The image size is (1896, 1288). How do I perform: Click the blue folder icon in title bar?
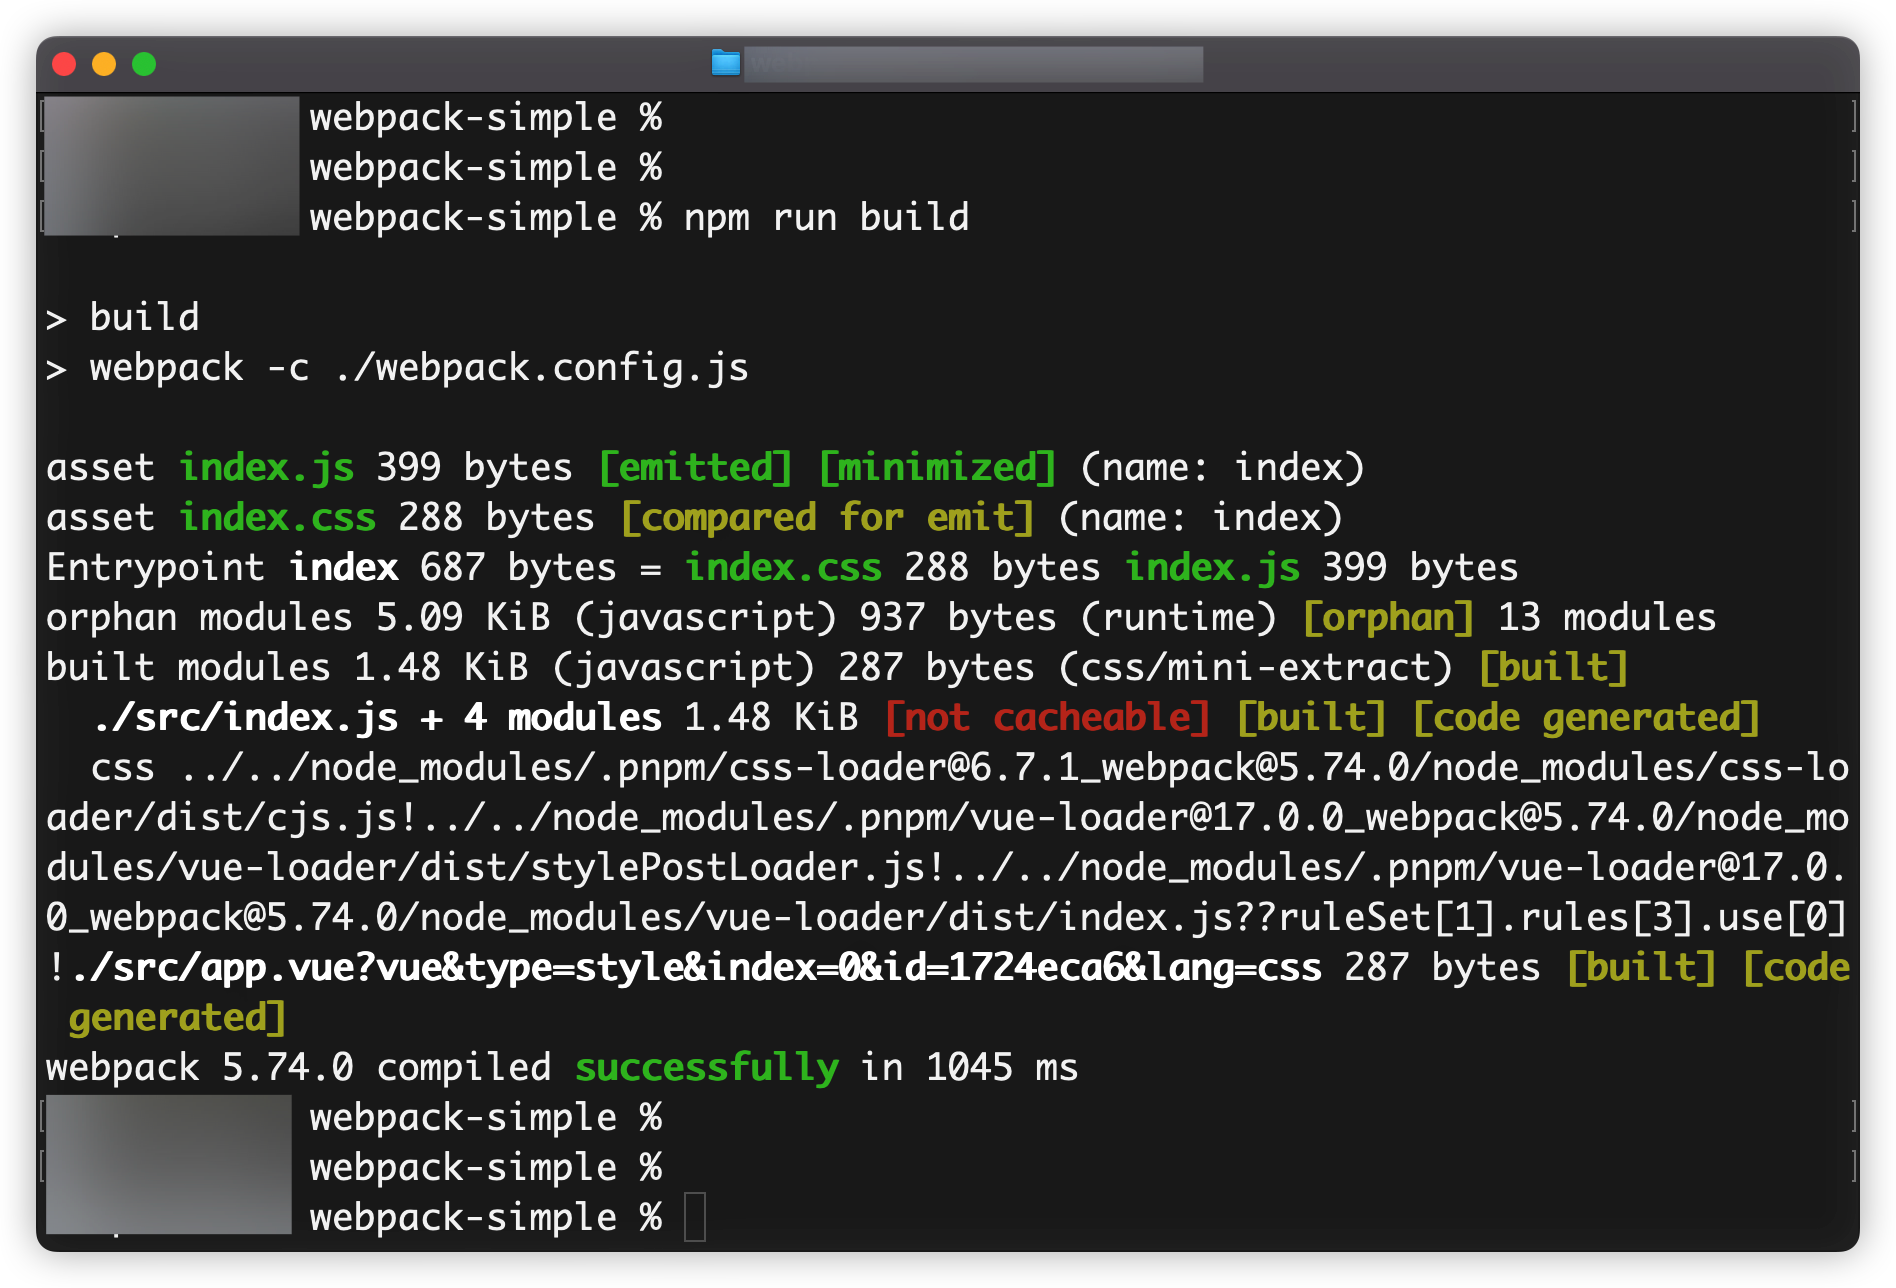pyautogui.click(x=725, y=63)
